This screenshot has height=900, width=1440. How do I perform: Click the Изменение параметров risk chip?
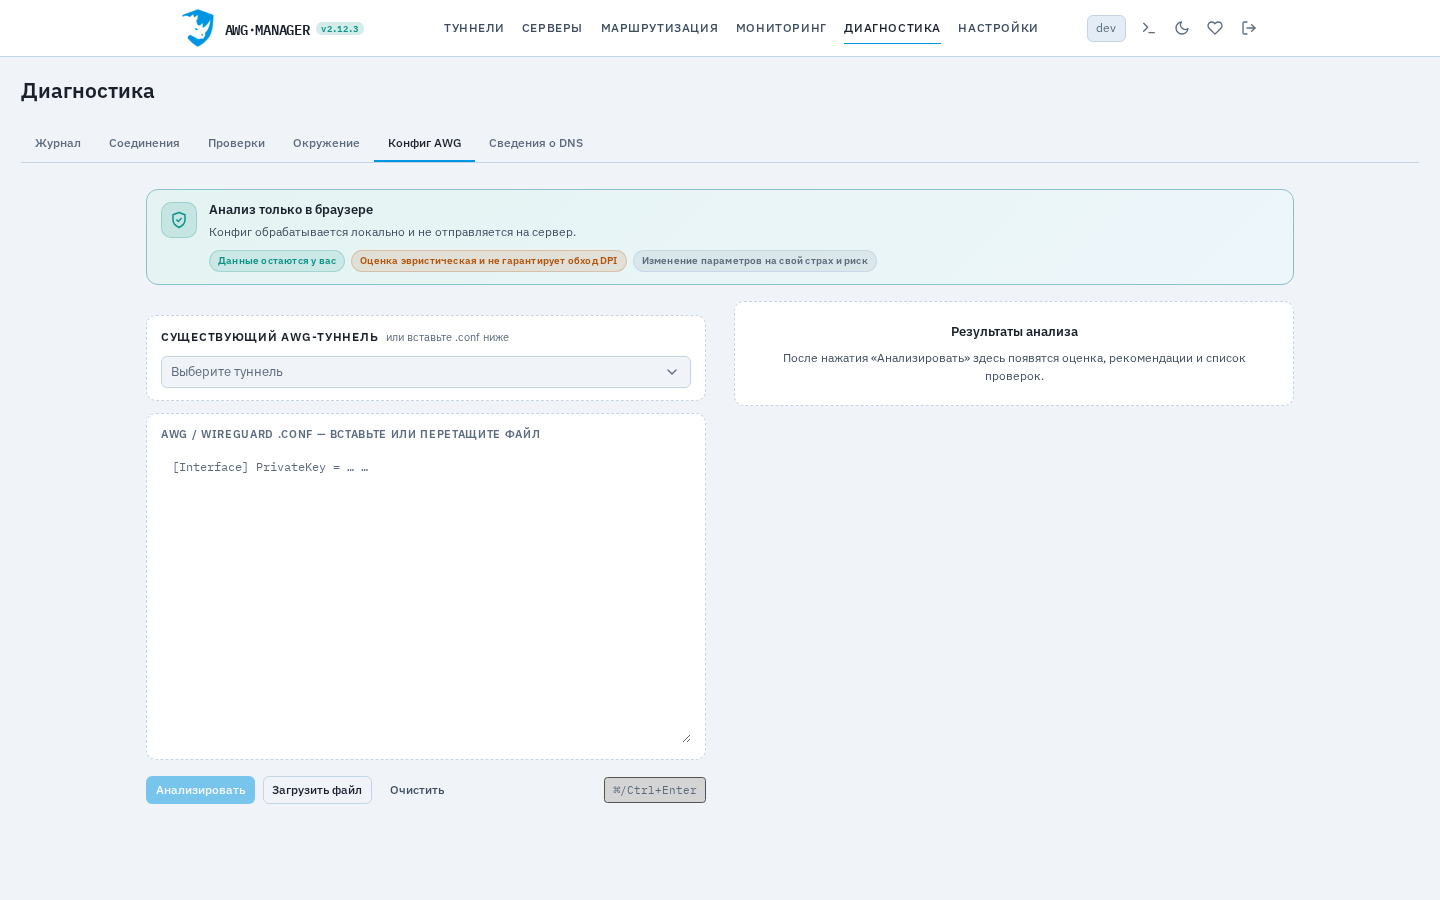(x=755, y=261)
